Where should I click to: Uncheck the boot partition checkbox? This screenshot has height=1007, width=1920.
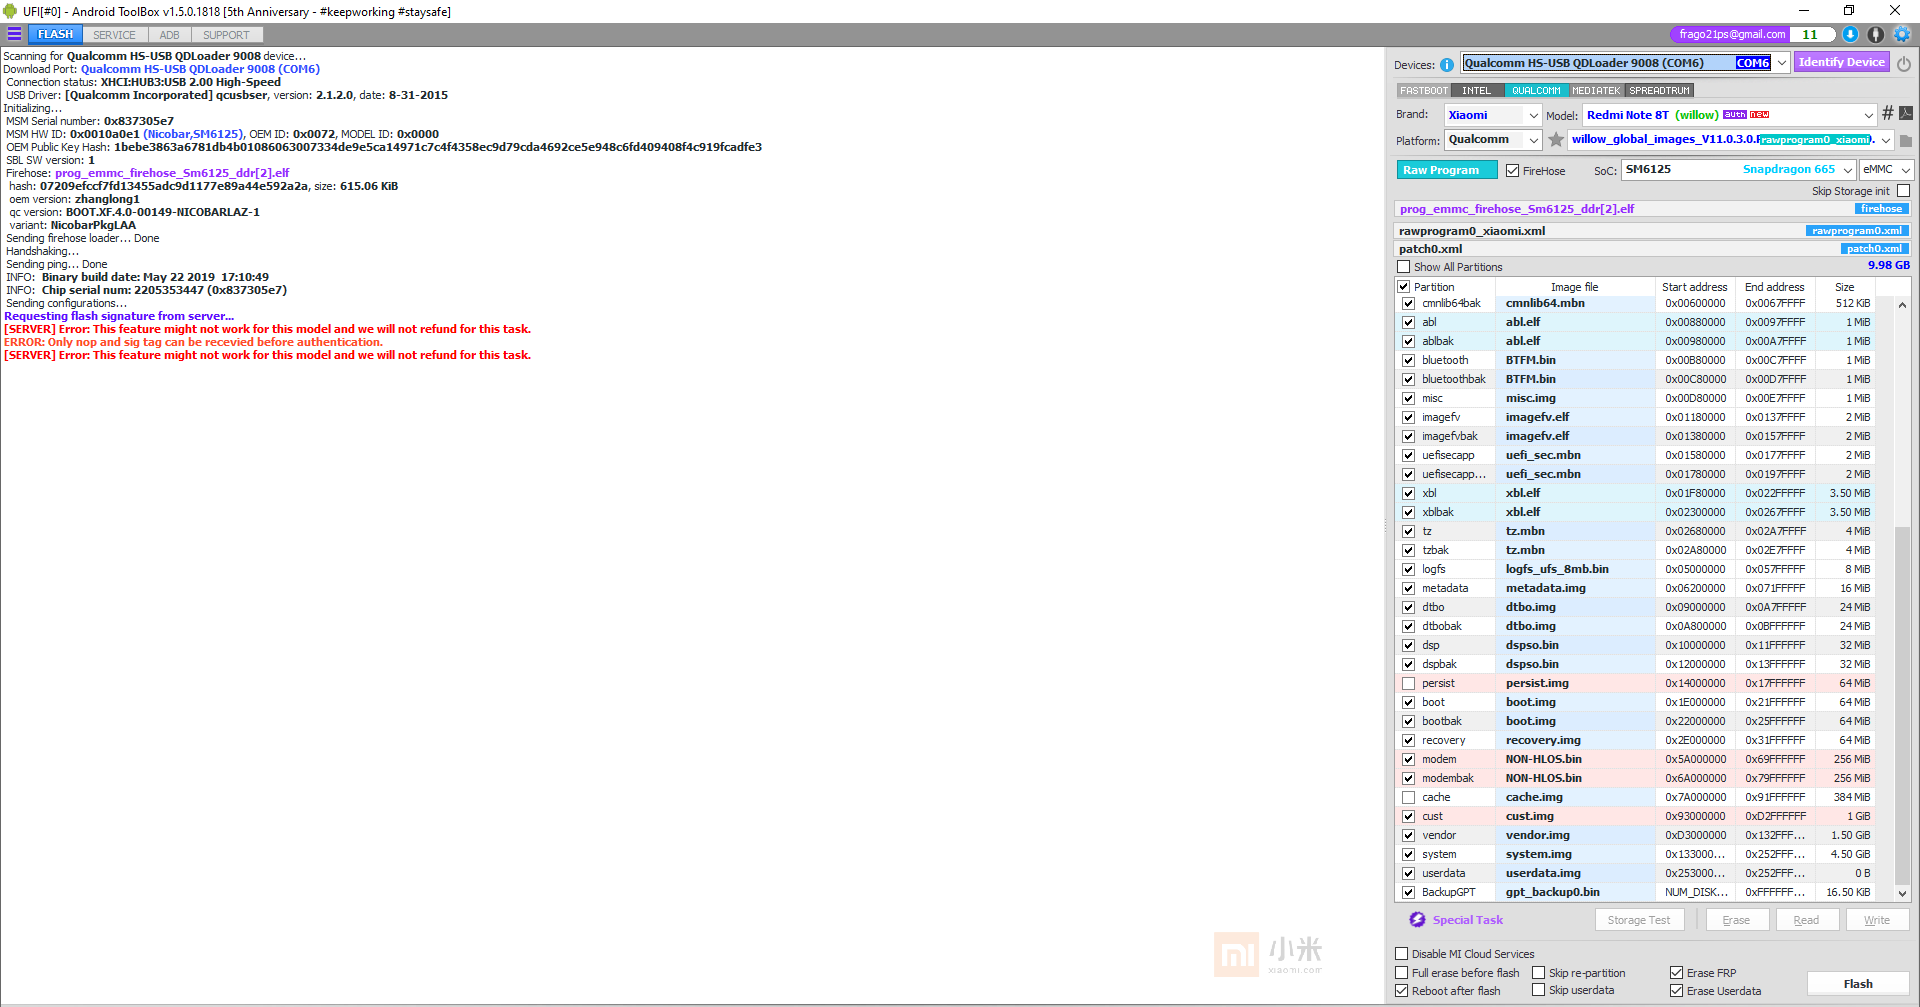(x=1409, y=703)
